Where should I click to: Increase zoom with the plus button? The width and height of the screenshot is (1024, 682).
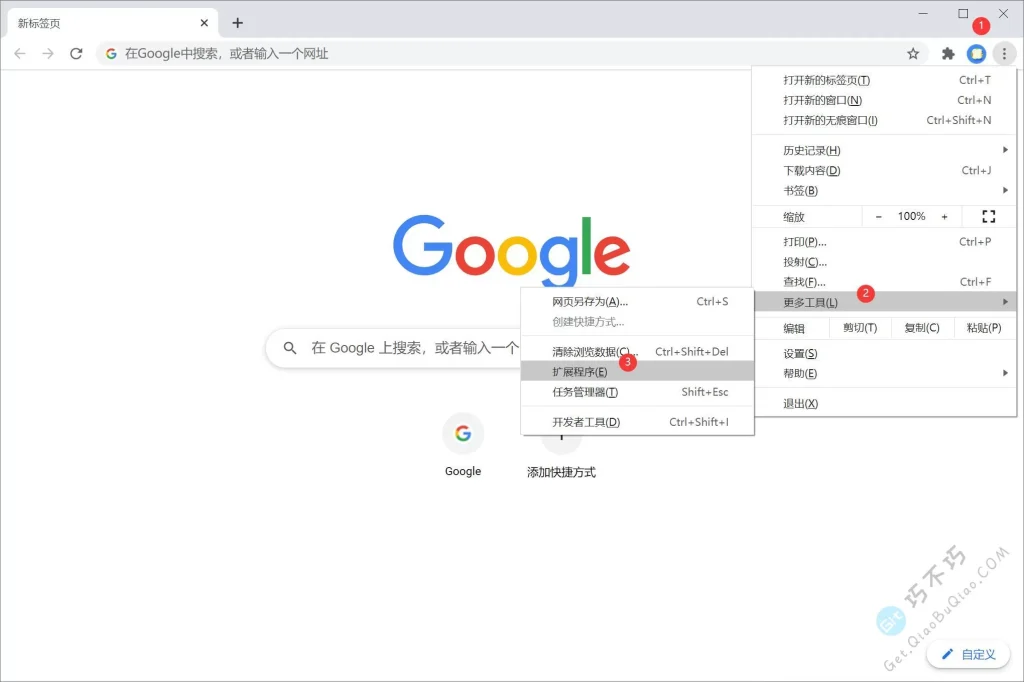[944, 216]
